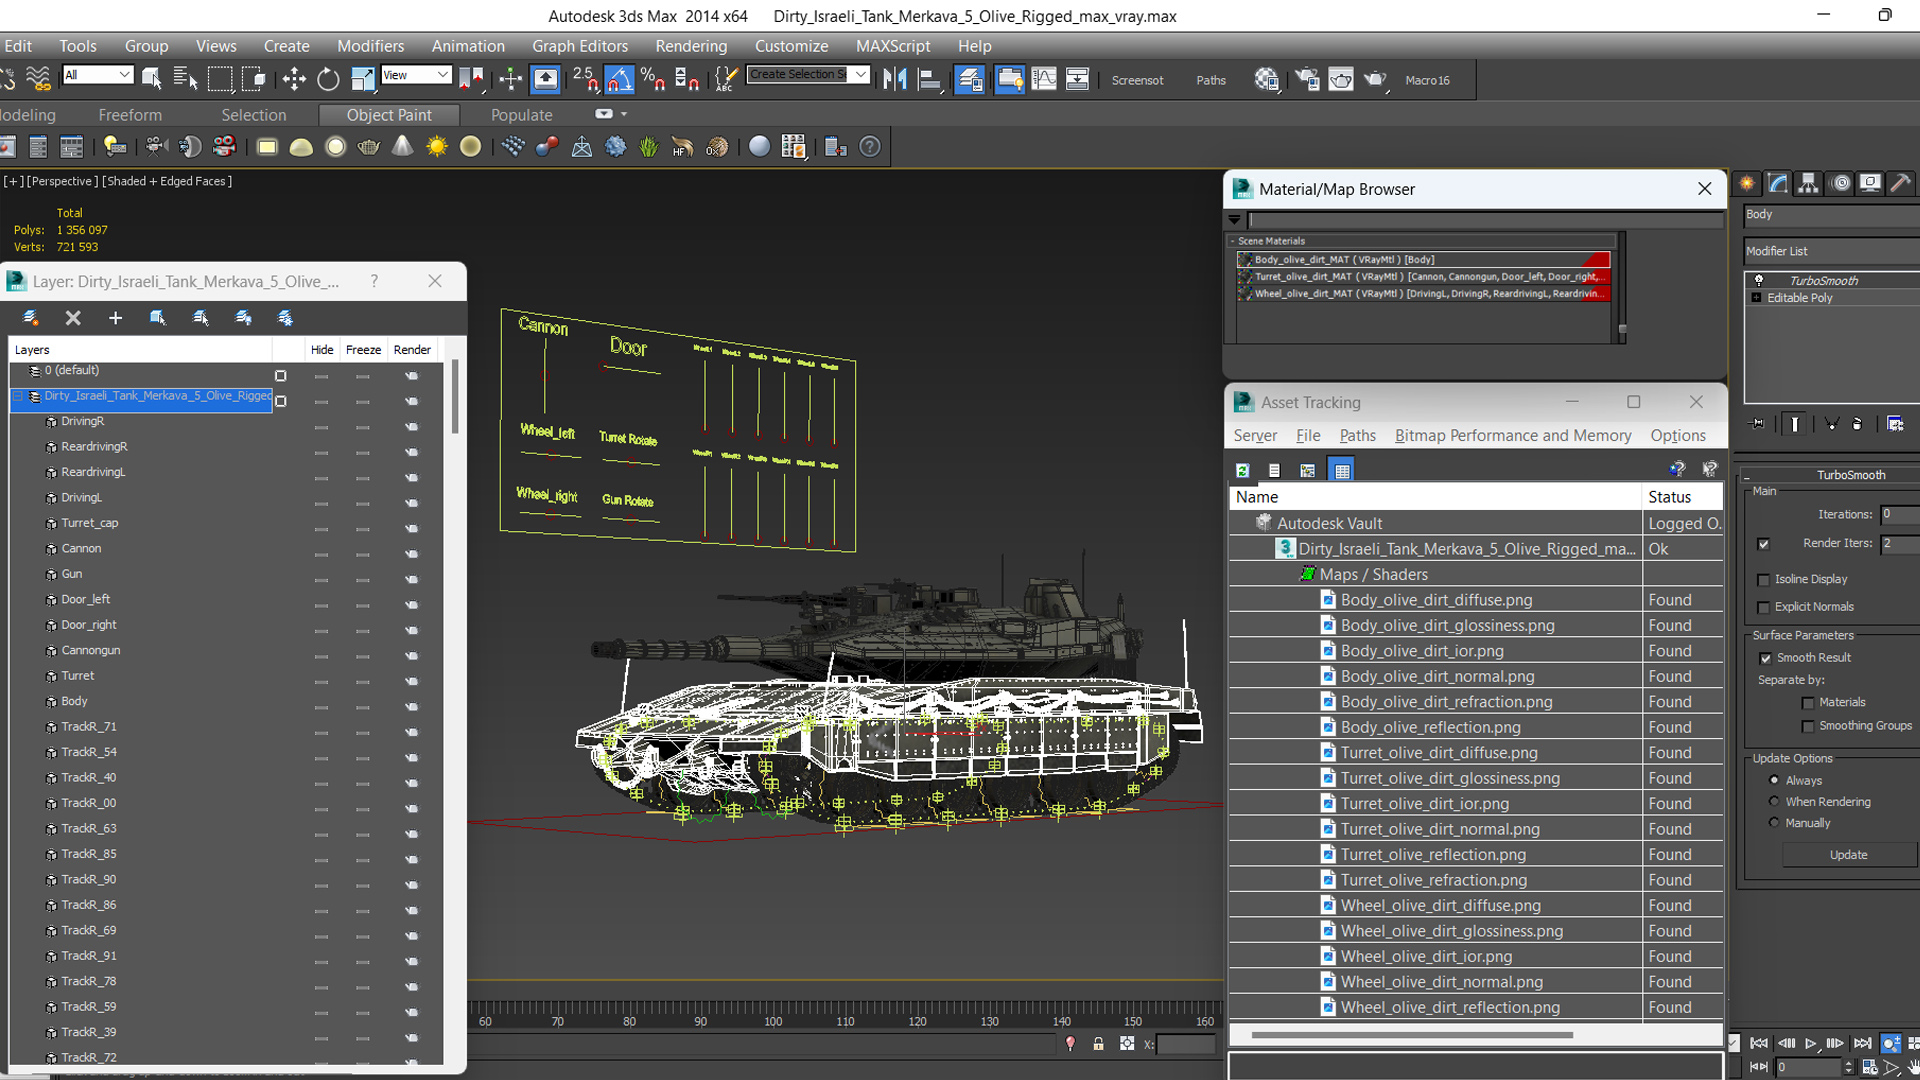Screen dimensions: 1920x1080
Task: Click the teapot primitive icon
Action: point(369,147)
